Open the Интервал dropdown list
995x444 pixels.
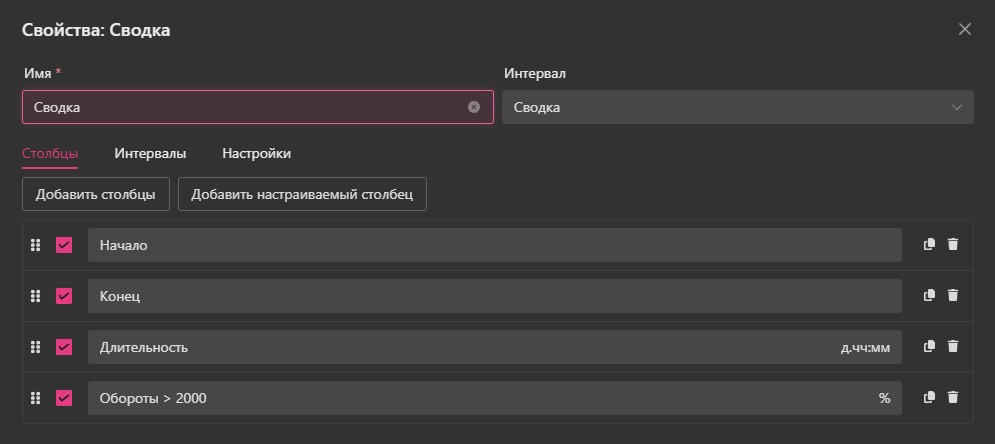click(x=737, y=107)
